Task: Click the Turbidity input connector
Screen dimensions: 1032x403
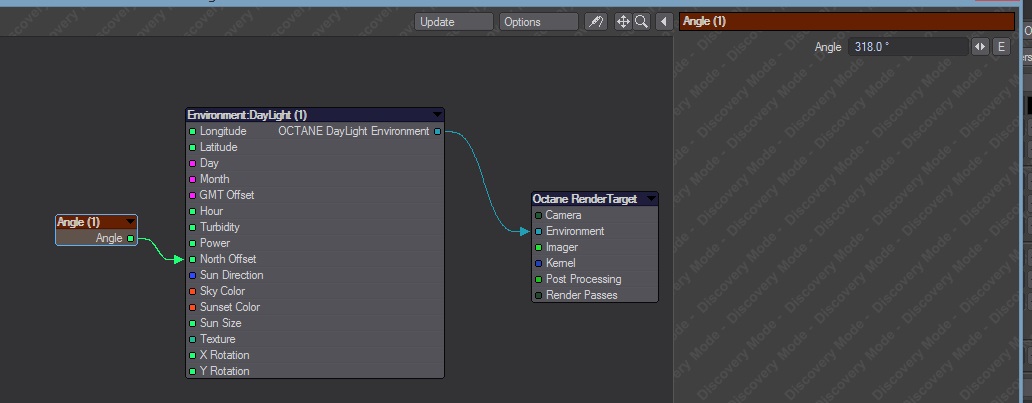Action: [193, 227]
